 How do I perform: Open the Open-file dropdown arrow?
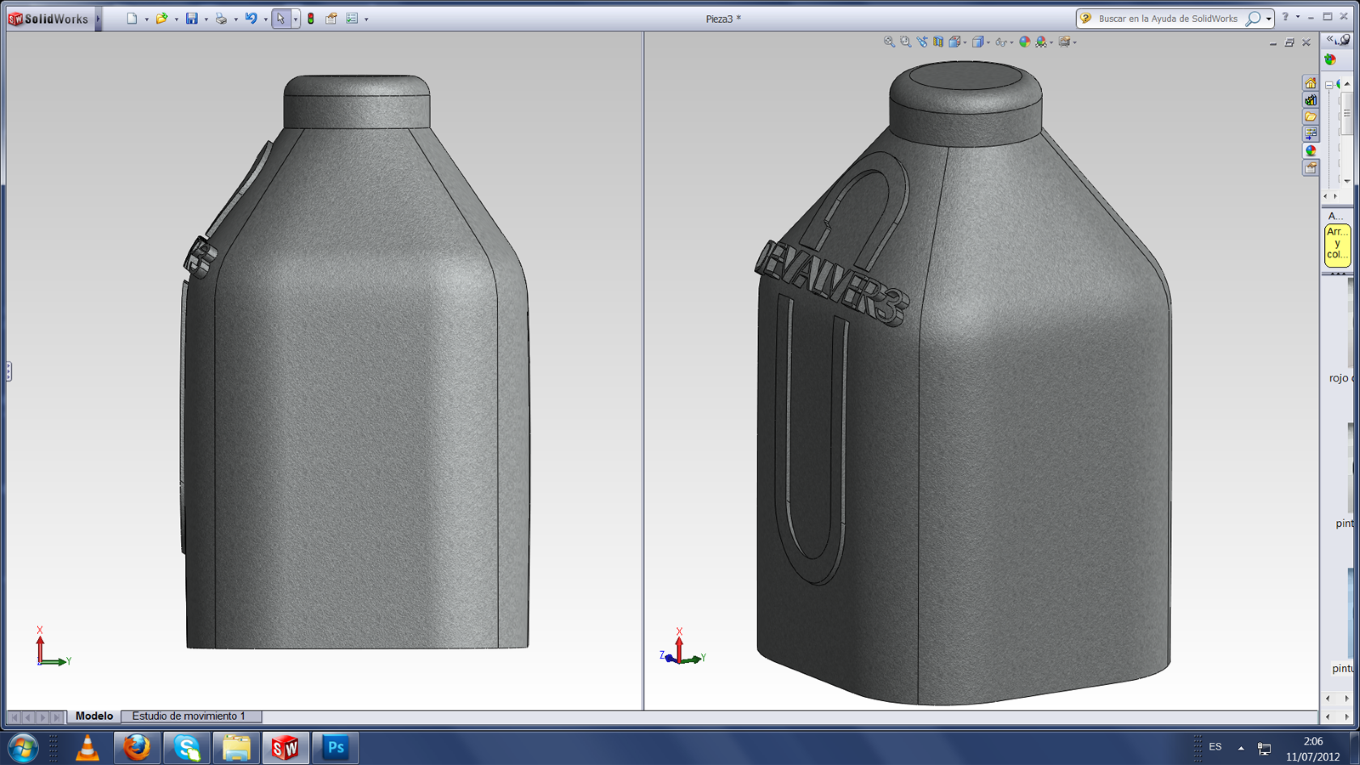click(176, 20)
